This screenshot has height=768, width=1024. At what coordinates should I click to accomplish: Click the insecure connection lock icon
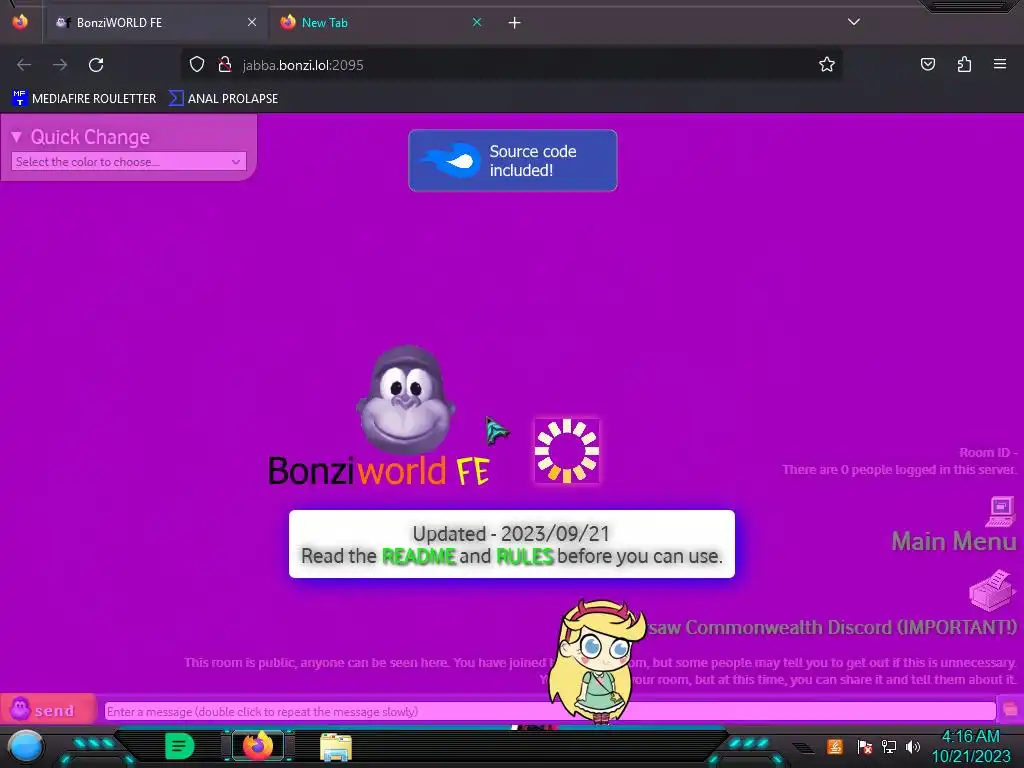pyautogui.click(x=225, y=64)
